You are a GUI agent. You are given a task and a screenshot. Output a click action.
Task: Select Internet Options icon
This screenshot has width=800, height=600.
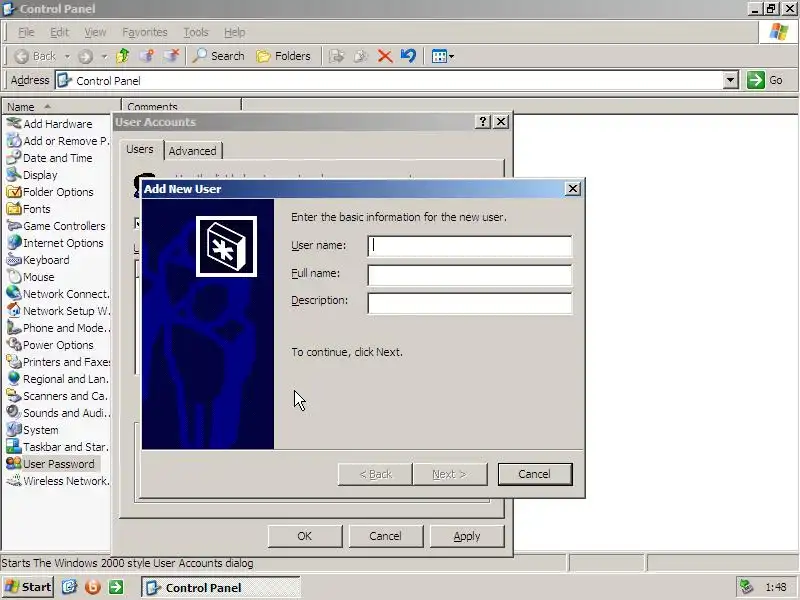click(x=14, y=243)
